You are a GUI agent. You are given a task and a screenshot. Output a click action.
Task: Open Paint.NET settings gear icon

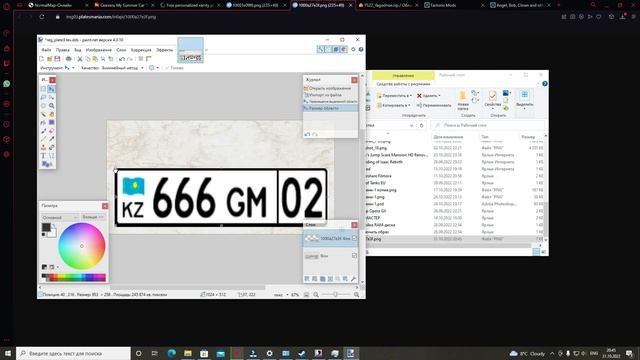(x=353, y=49)
